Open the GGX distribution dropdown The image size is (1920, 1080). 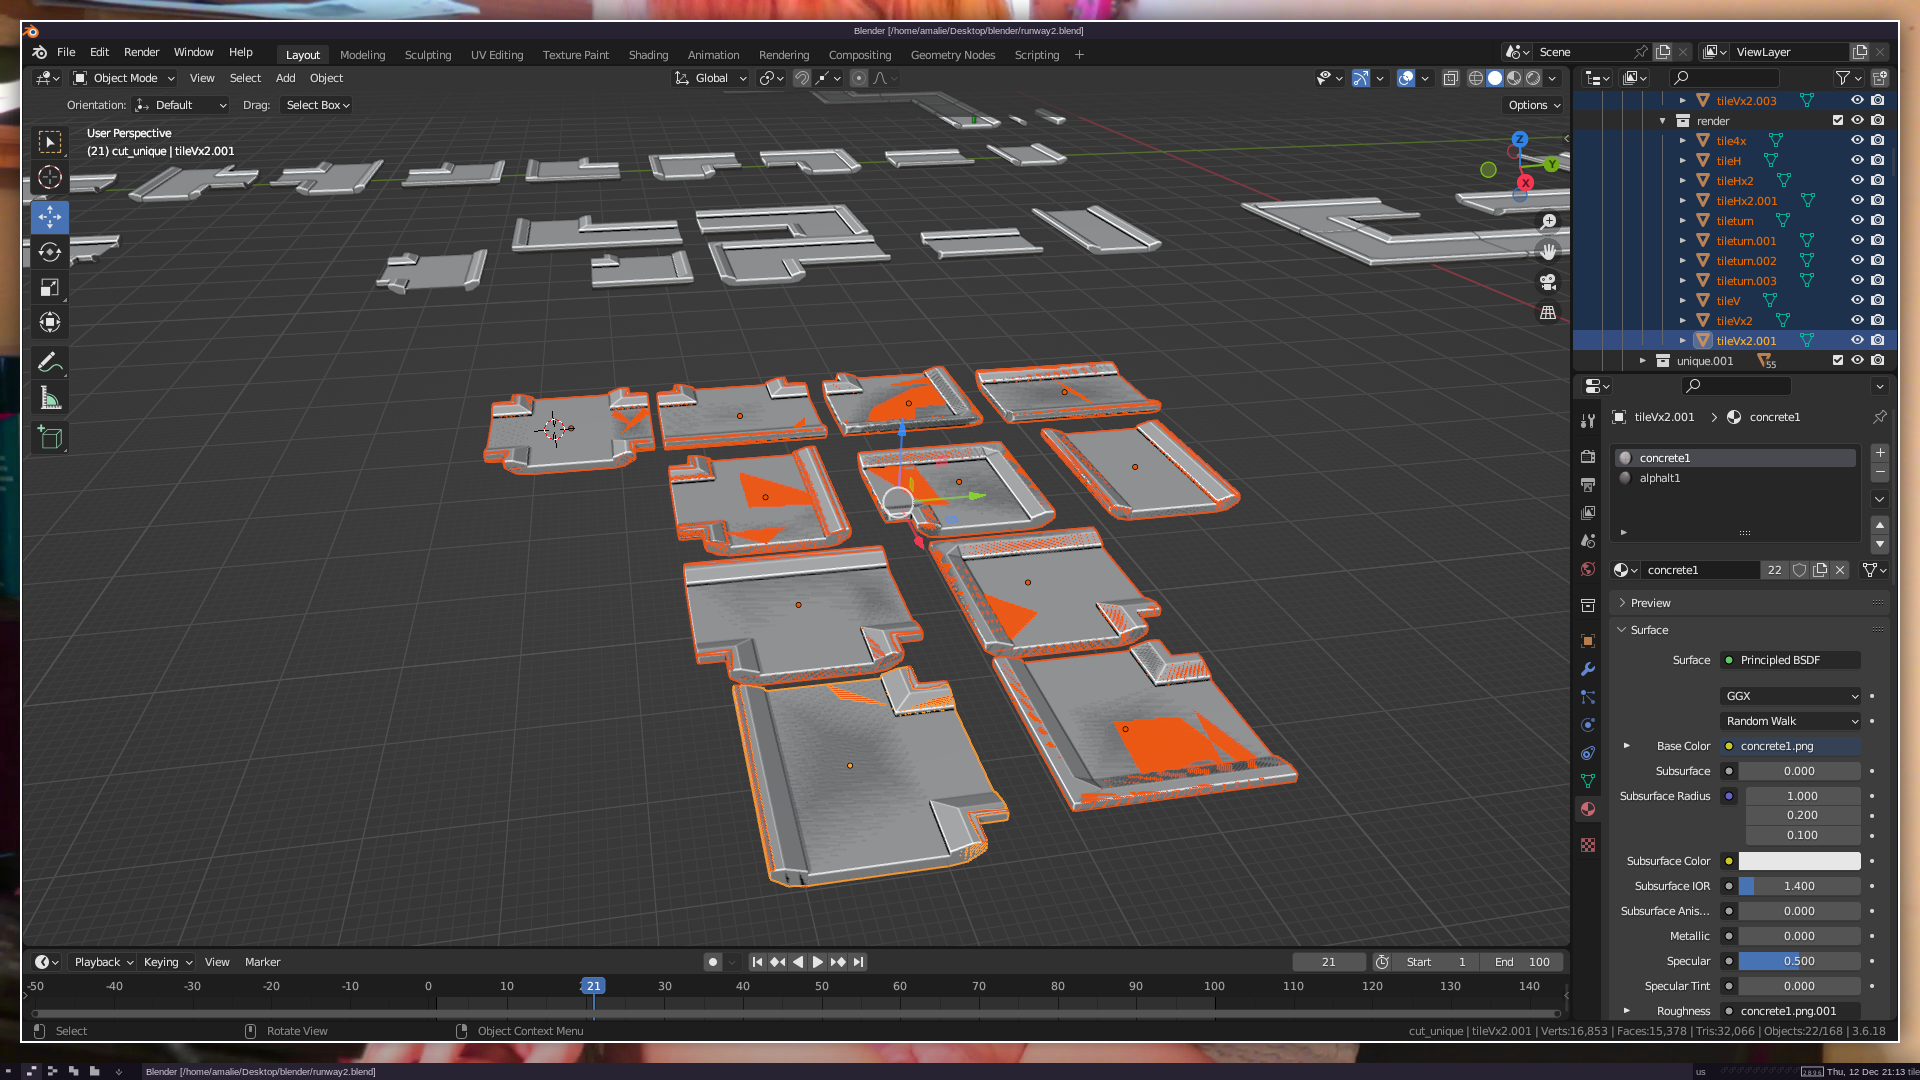click(x=1790, y=696)
